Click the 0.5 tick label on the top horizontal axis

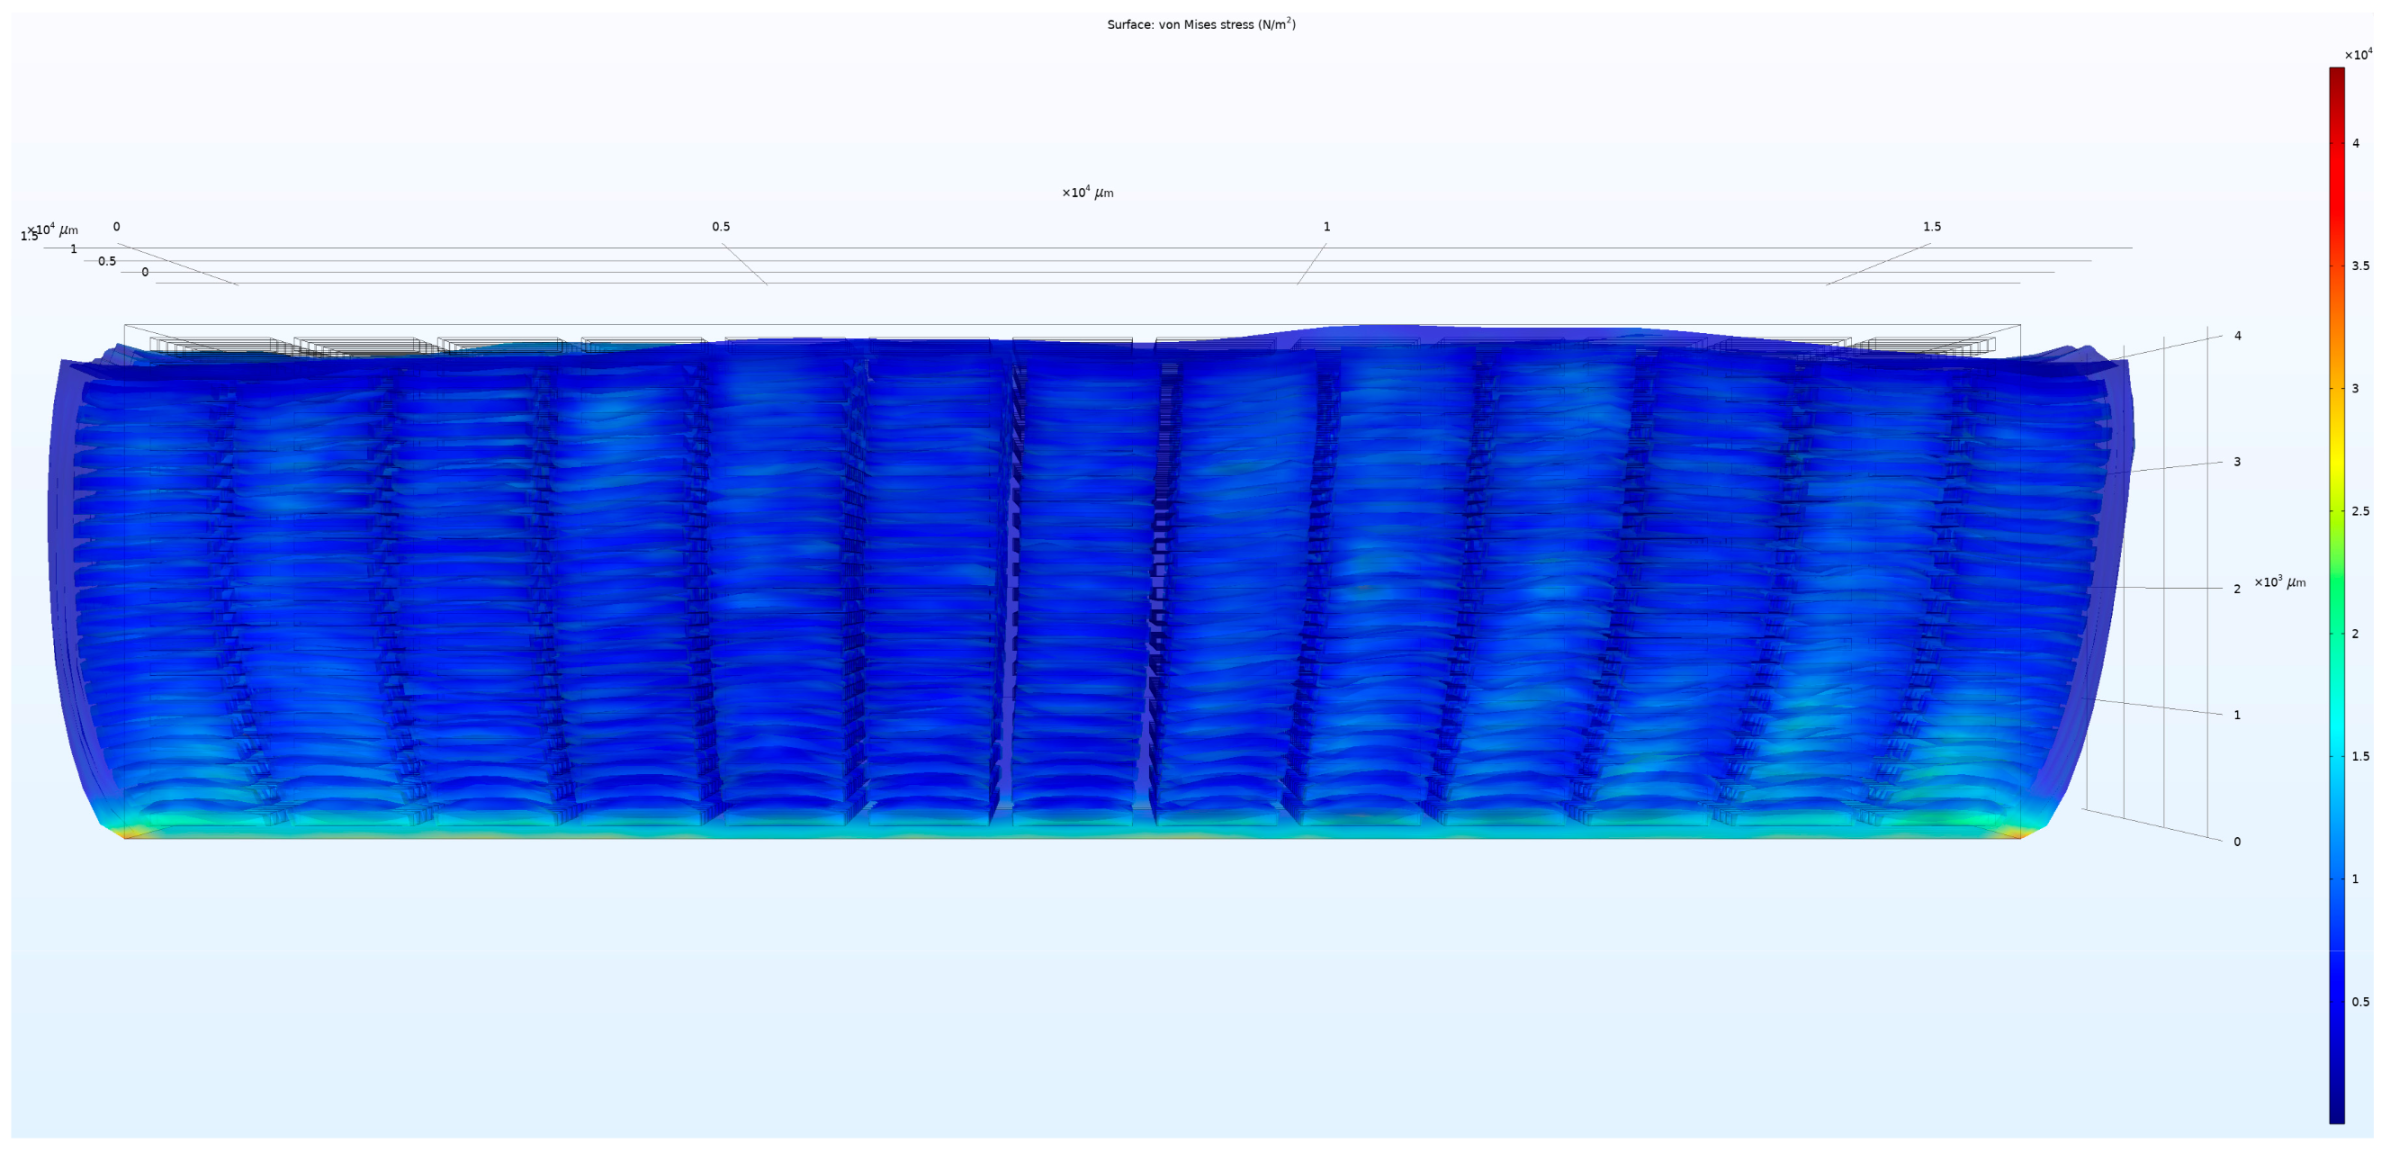point(720,227)
